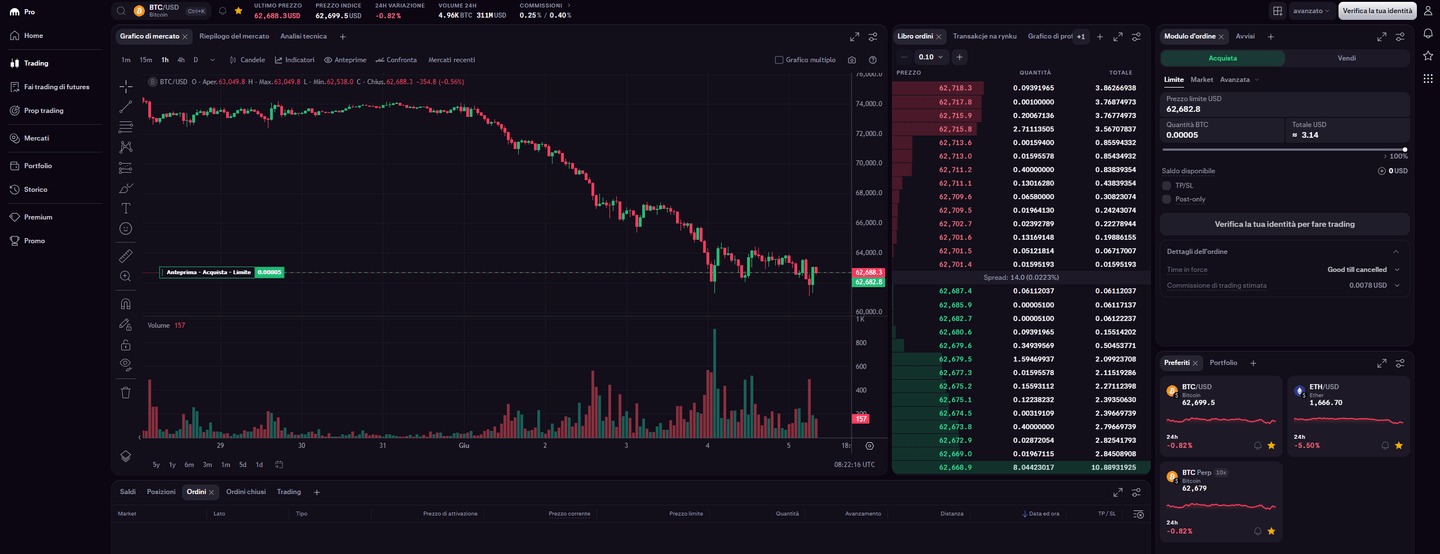Expand the Avanzata order type dropdown

(1239, 79)
